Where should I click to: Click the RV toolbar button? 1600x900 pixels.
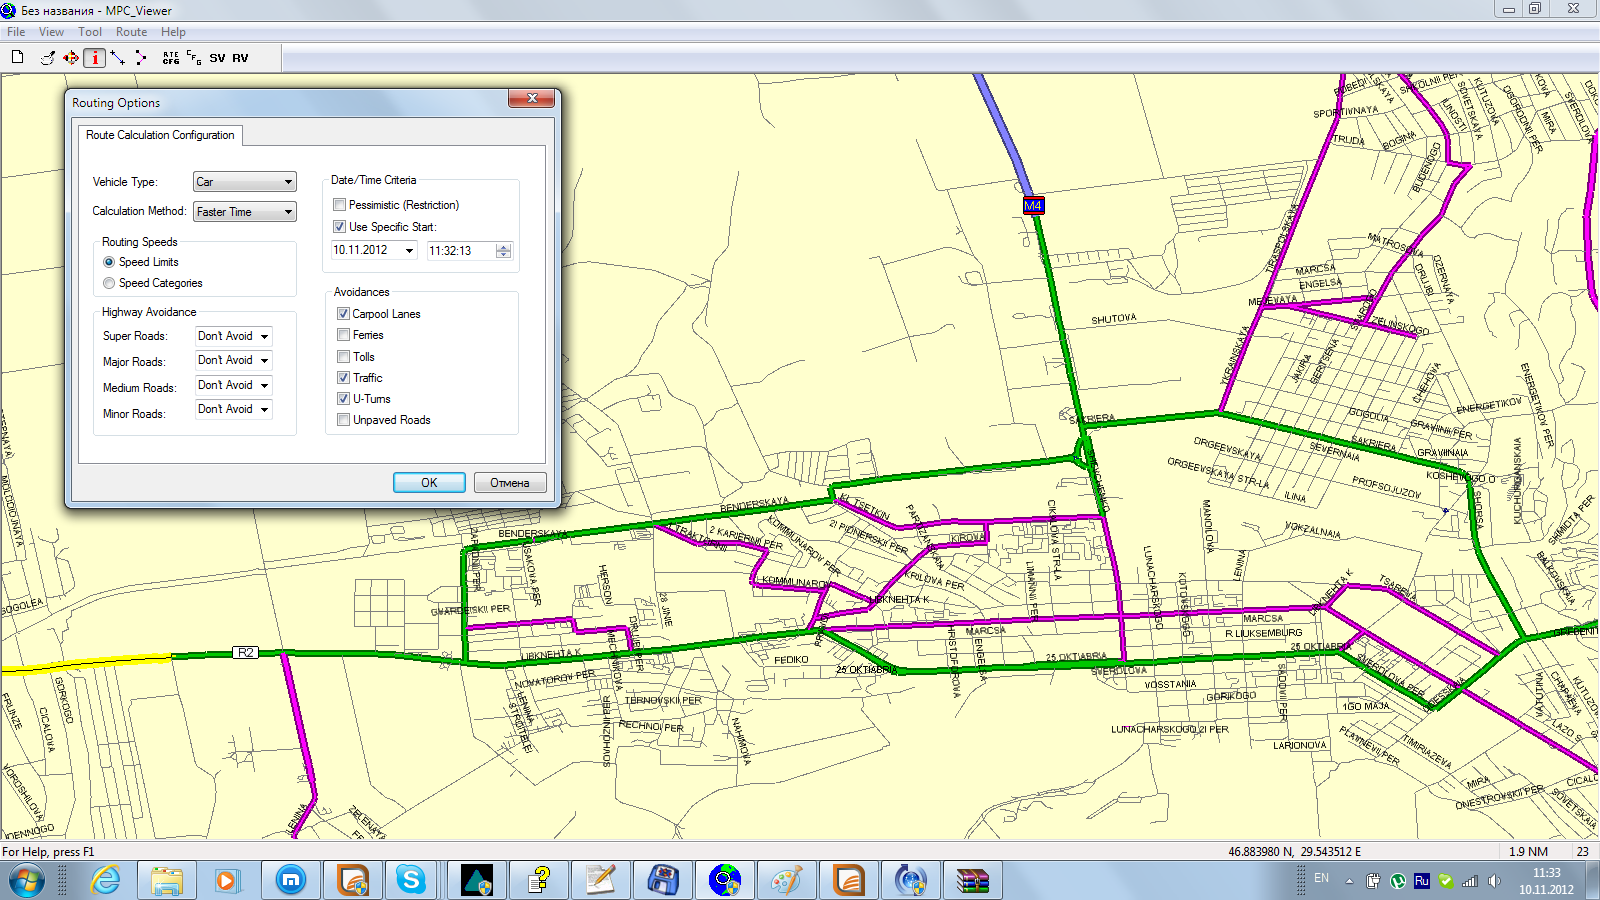click(x=240, y=58)
